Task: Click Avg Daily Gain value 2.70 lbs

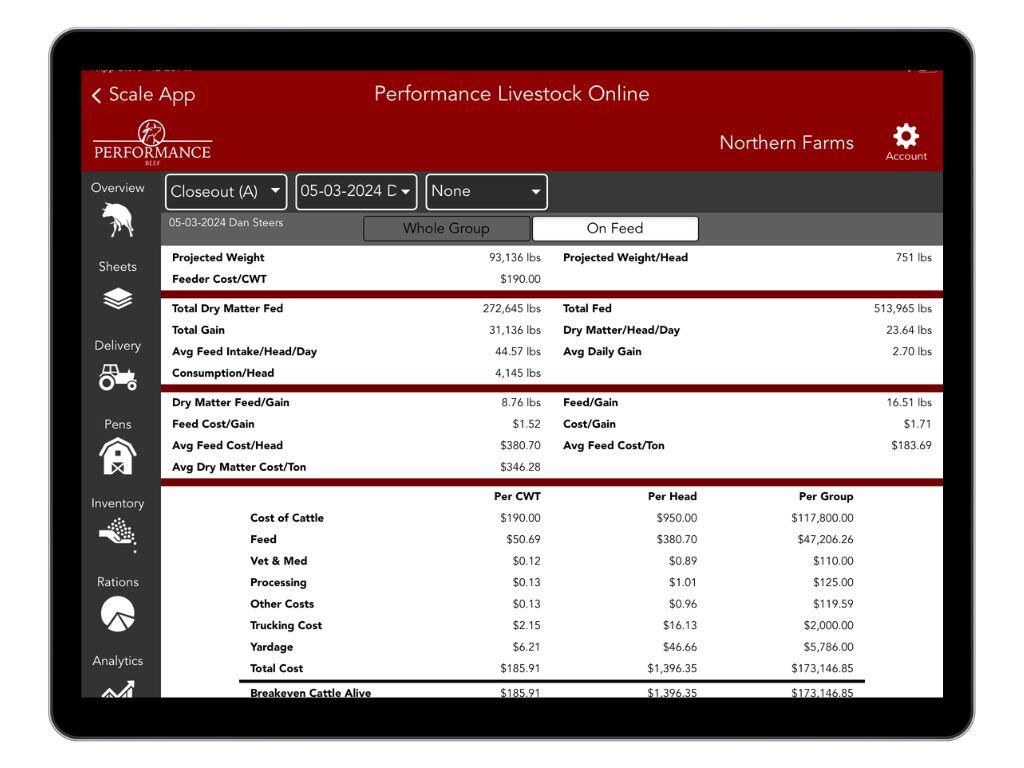Action: coord(912,351)
